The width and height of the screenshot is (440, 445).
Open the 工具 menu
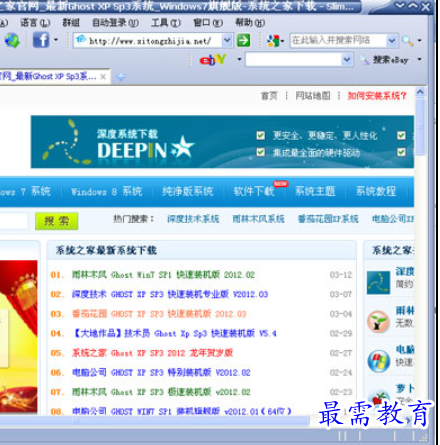point(166,23)
